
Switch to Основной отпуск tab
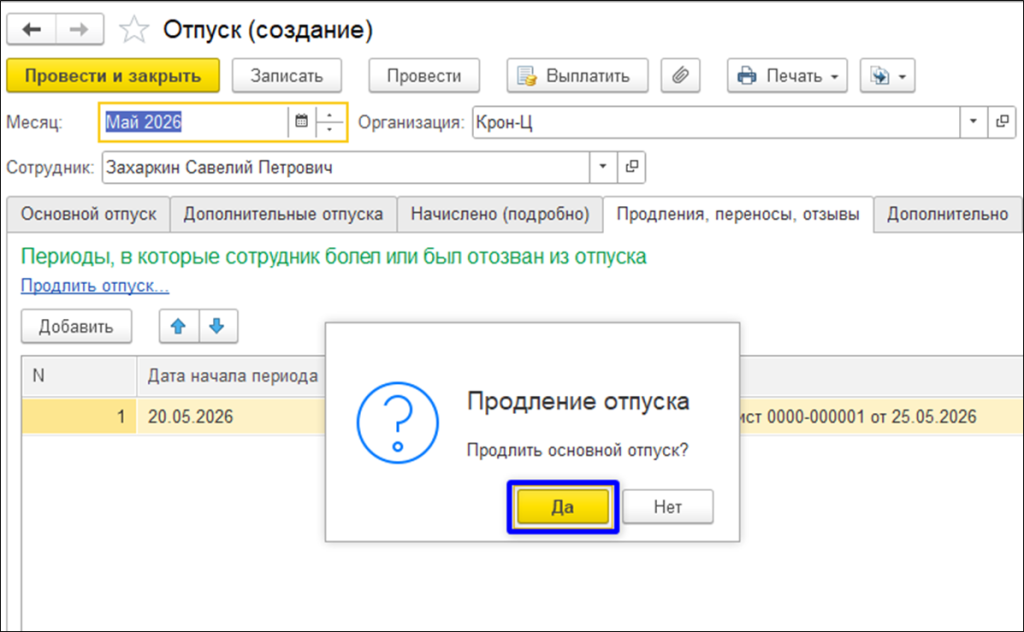(88, 214)
